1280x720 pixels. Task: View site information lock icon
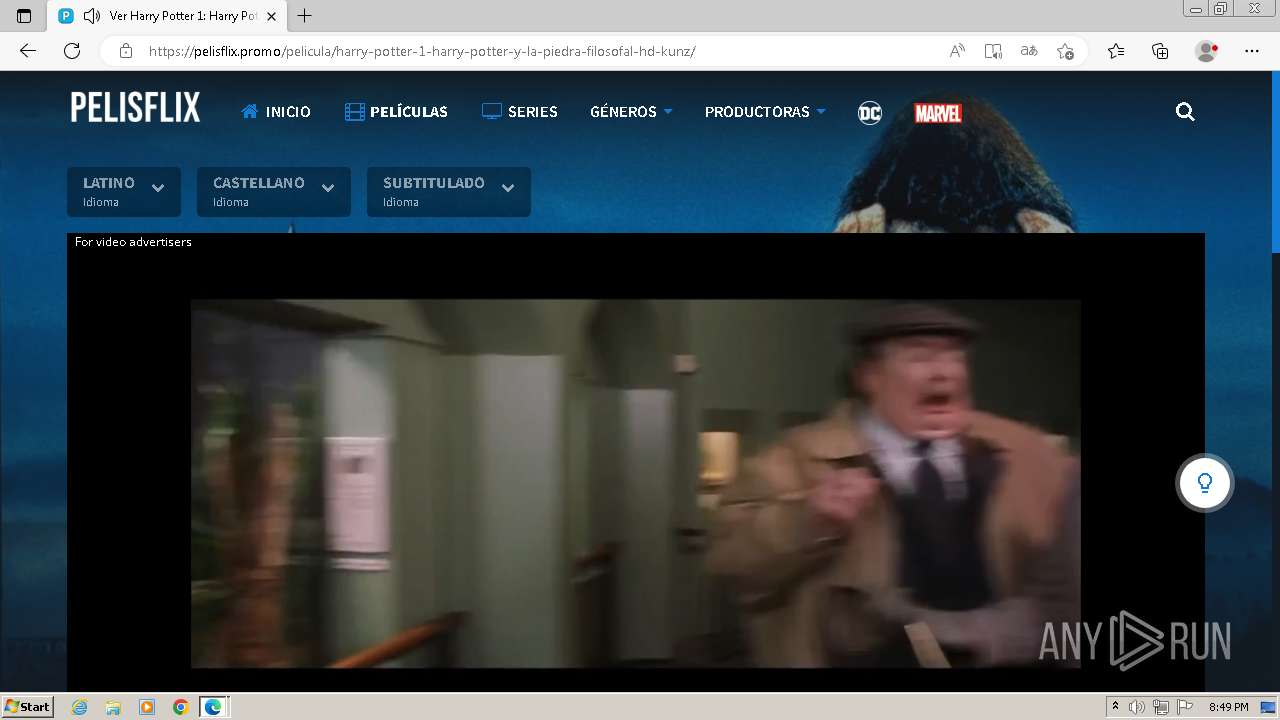pos(126,51)
